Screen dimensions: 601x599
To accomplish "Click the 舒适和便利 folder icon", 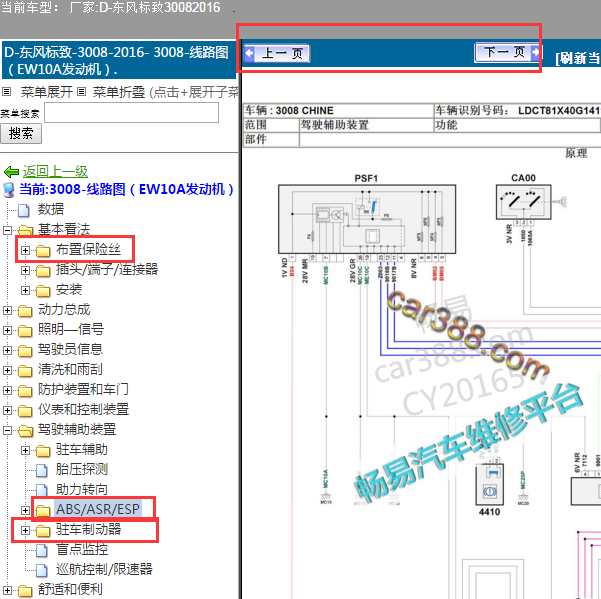I will pyautogui.click(x=25, y=591).
